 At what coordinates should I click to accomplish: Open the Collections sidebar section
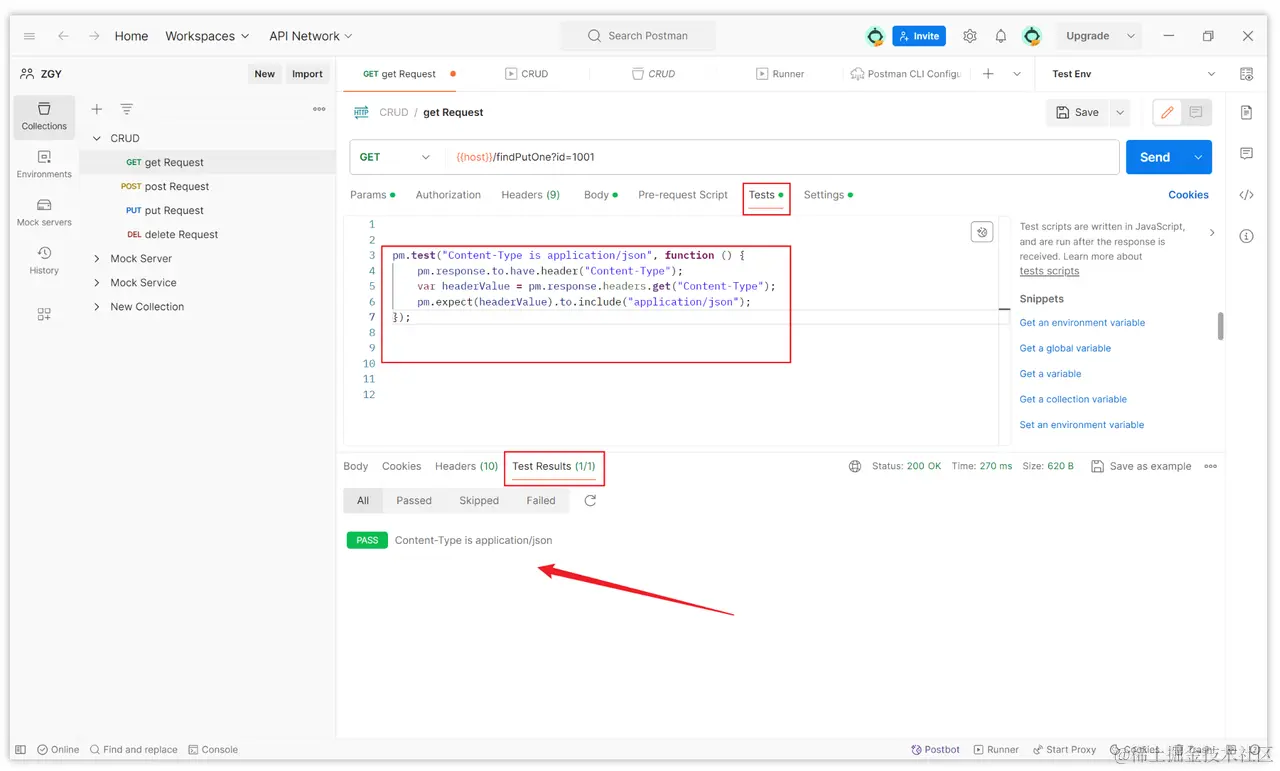point(44,116)
